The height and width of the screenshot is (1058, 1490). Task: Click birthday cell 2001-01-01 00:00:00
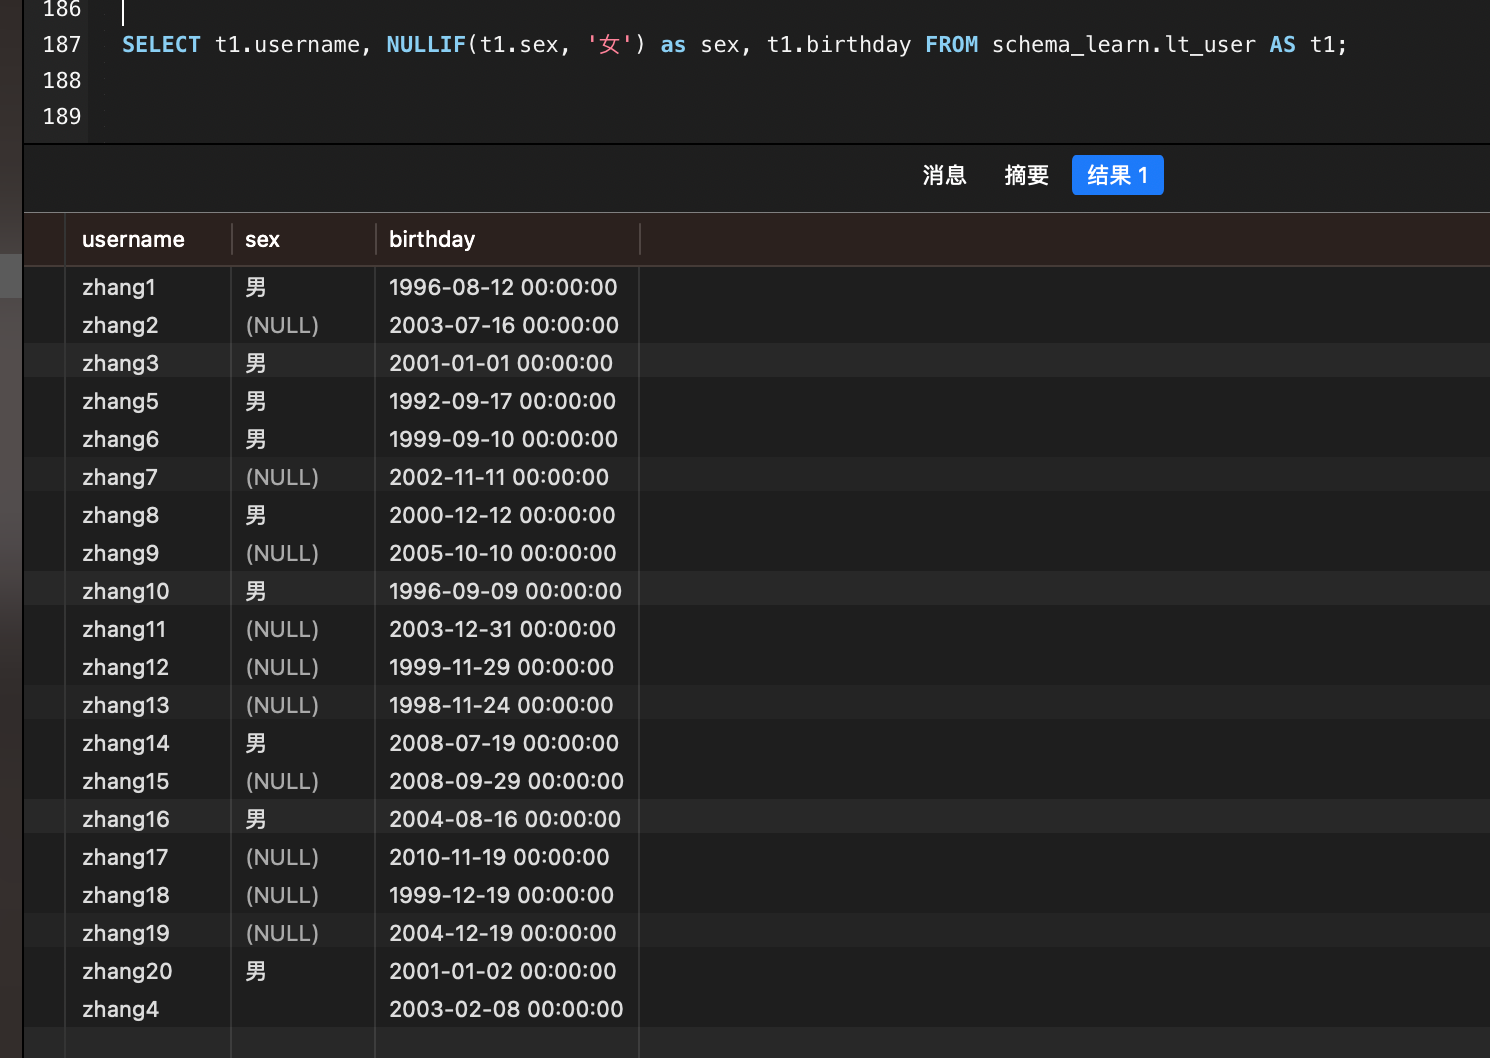click(500, 364)
